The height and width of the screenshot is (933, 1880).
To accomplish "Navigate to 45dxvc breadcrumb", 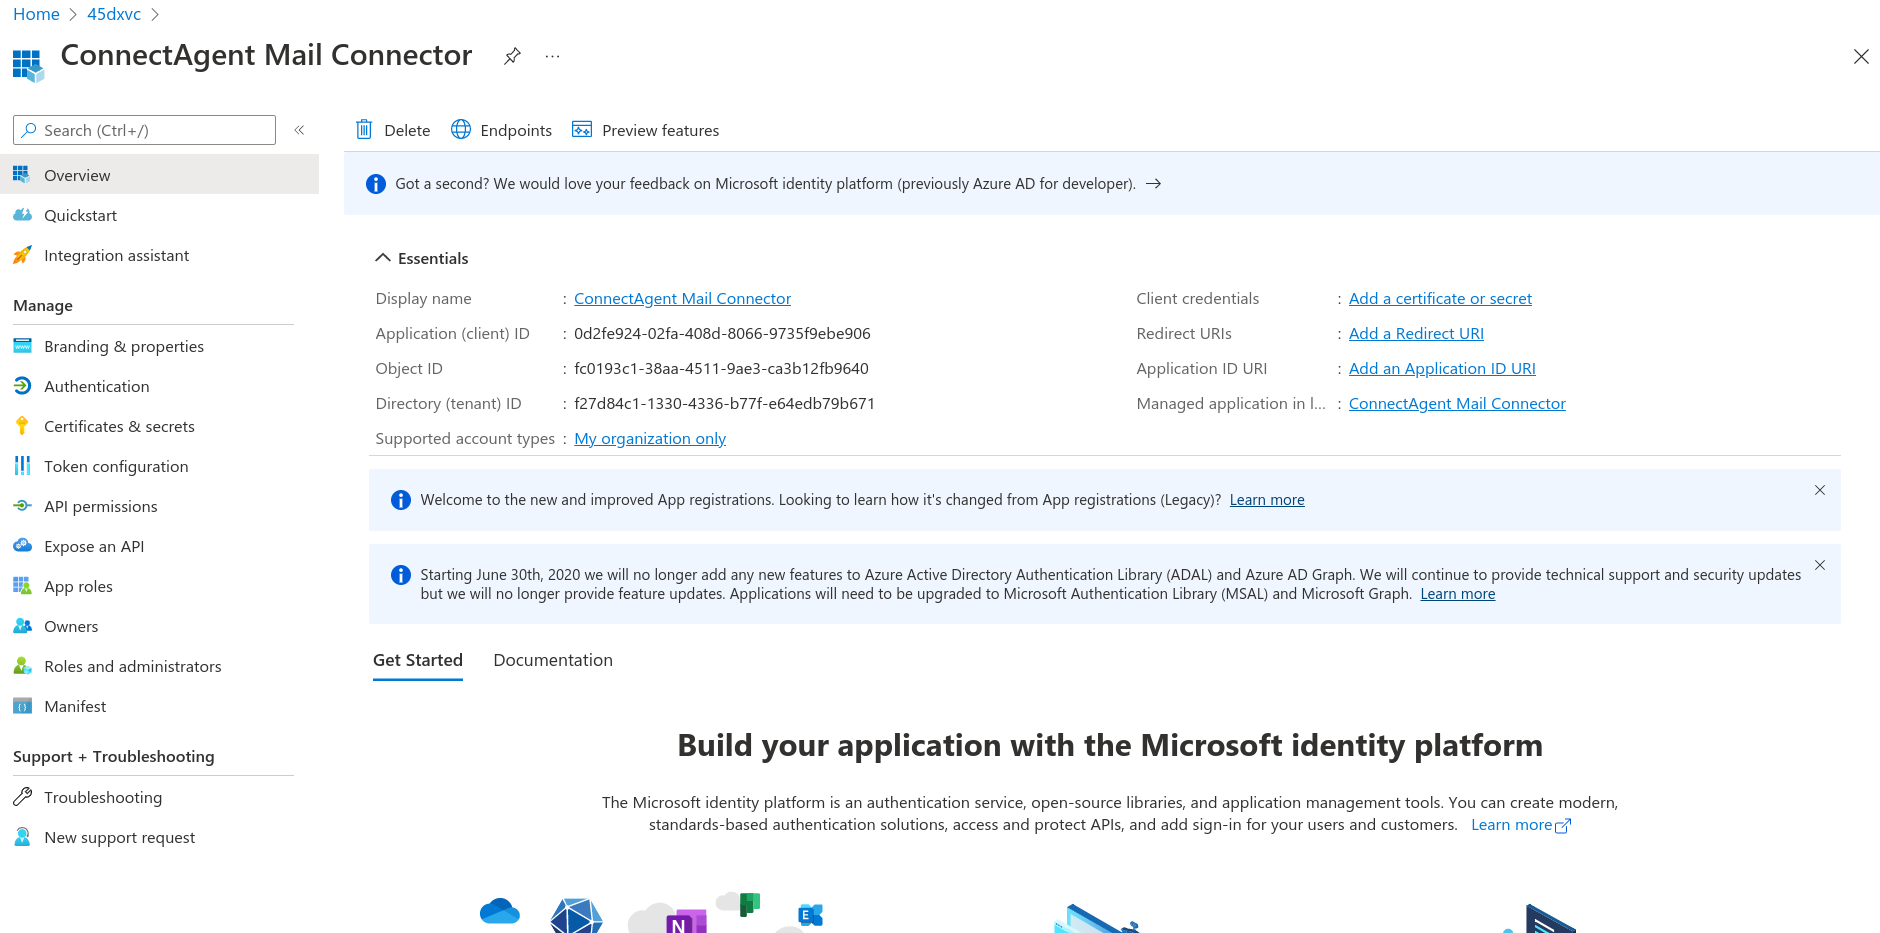I will pos(114,14).
